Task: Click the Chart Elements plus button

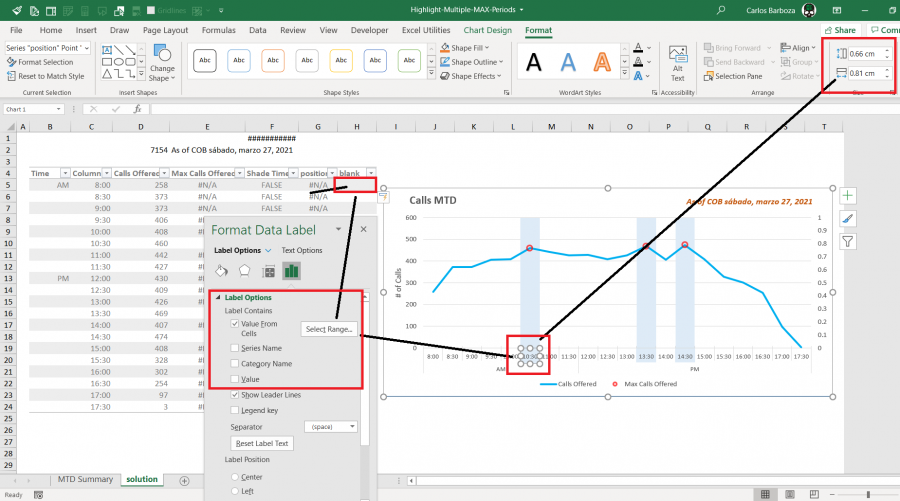Action: tap(848, 196)
